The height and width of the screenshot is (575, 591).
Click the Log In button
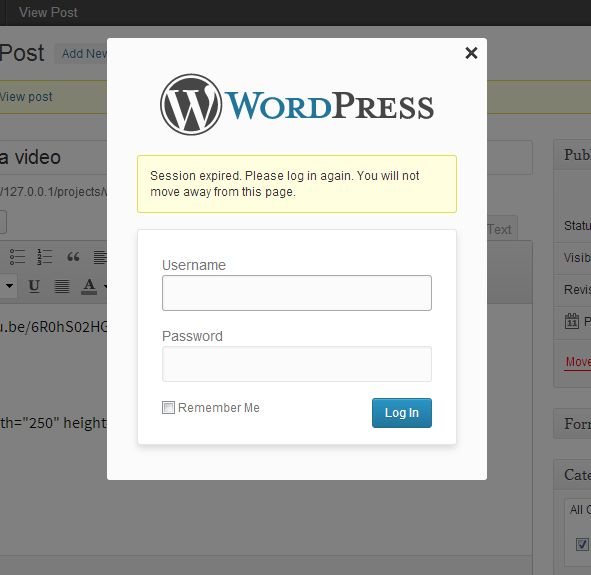(402, 413)
